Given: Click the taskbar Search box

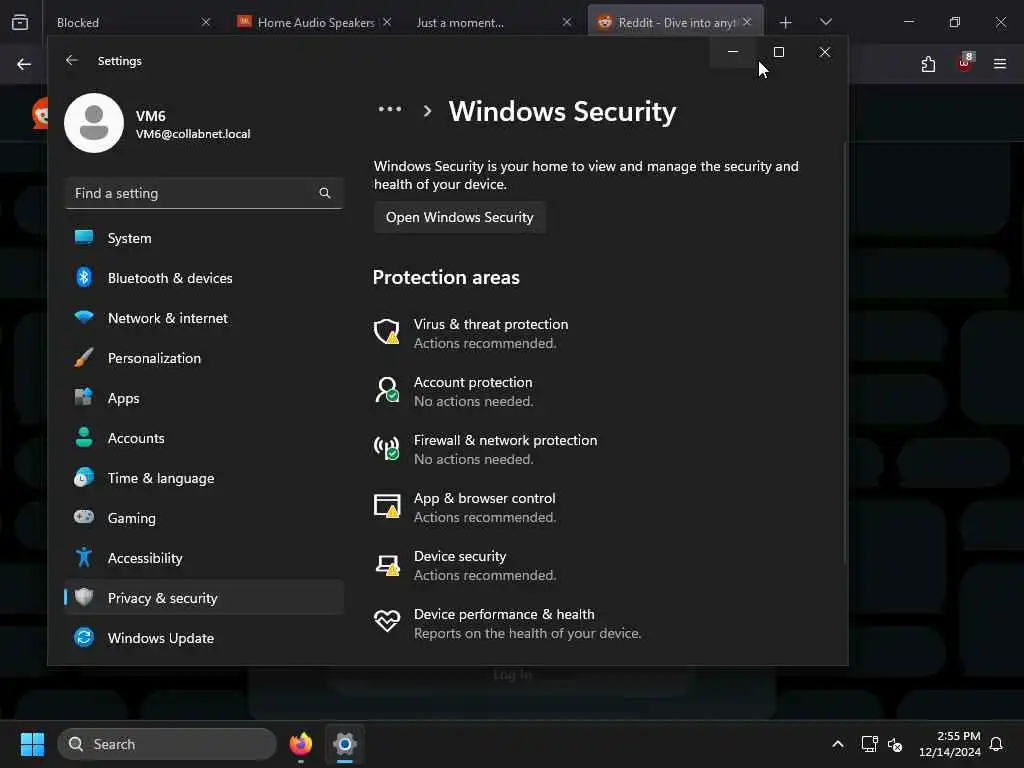Looking at the screenshot, I should [x=167, y=744].
